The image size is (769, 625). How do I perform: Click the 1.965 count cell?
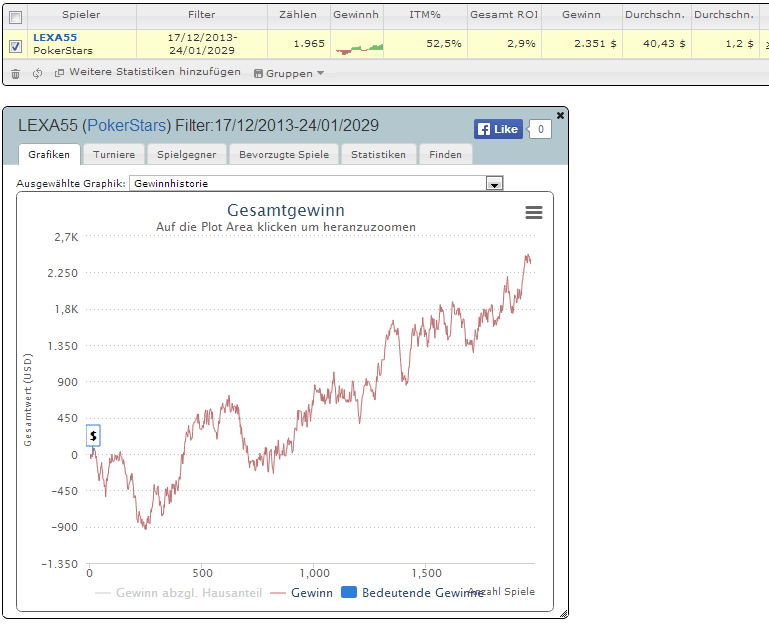click(x=299, y=44)
